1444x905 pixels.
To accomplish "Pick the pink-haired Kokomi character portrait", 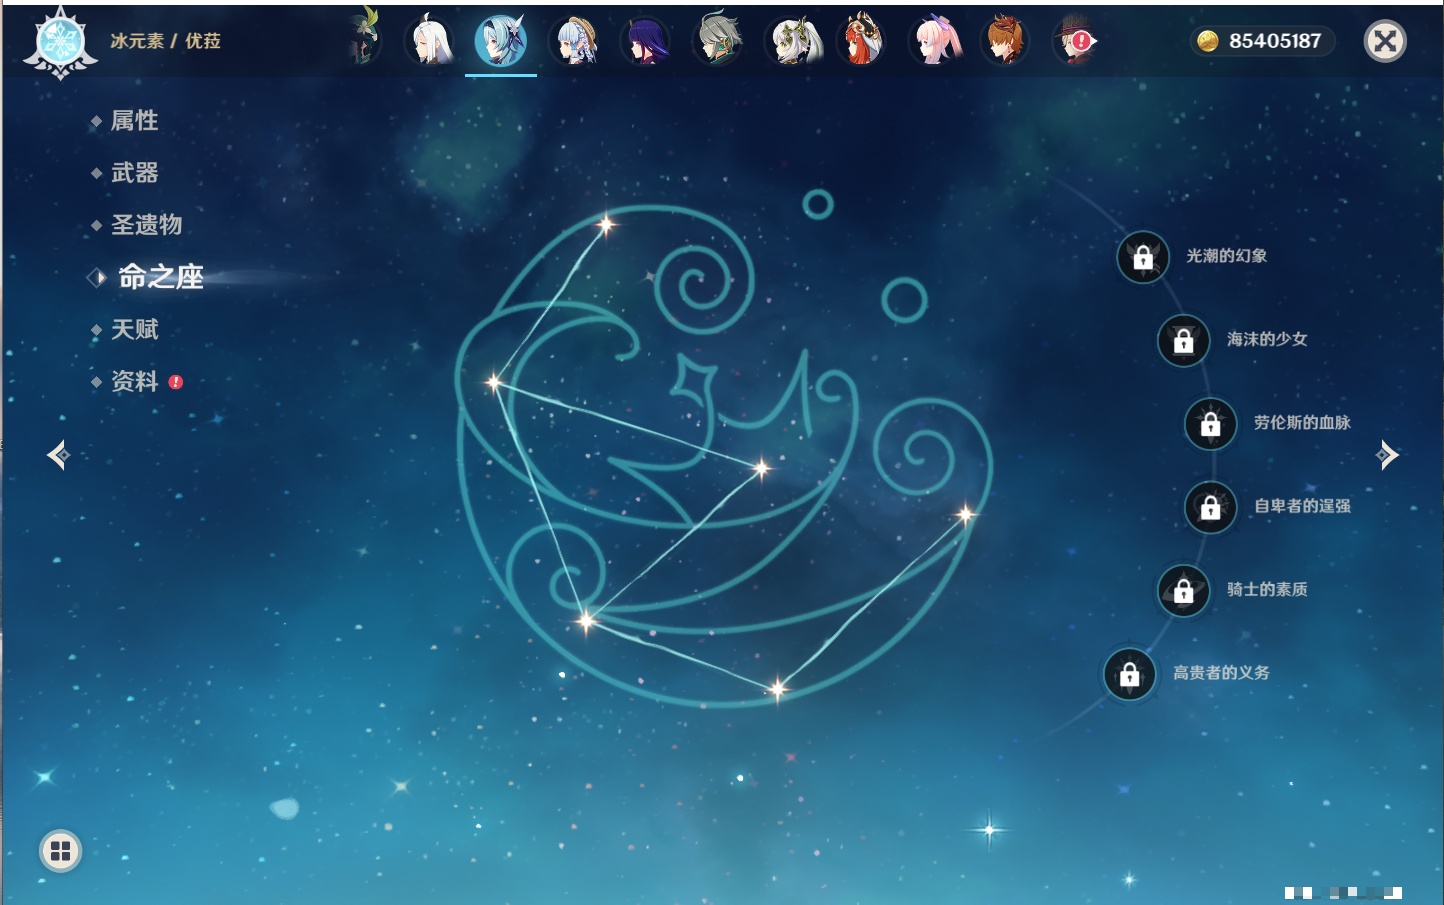I will [x=936, y=42].
